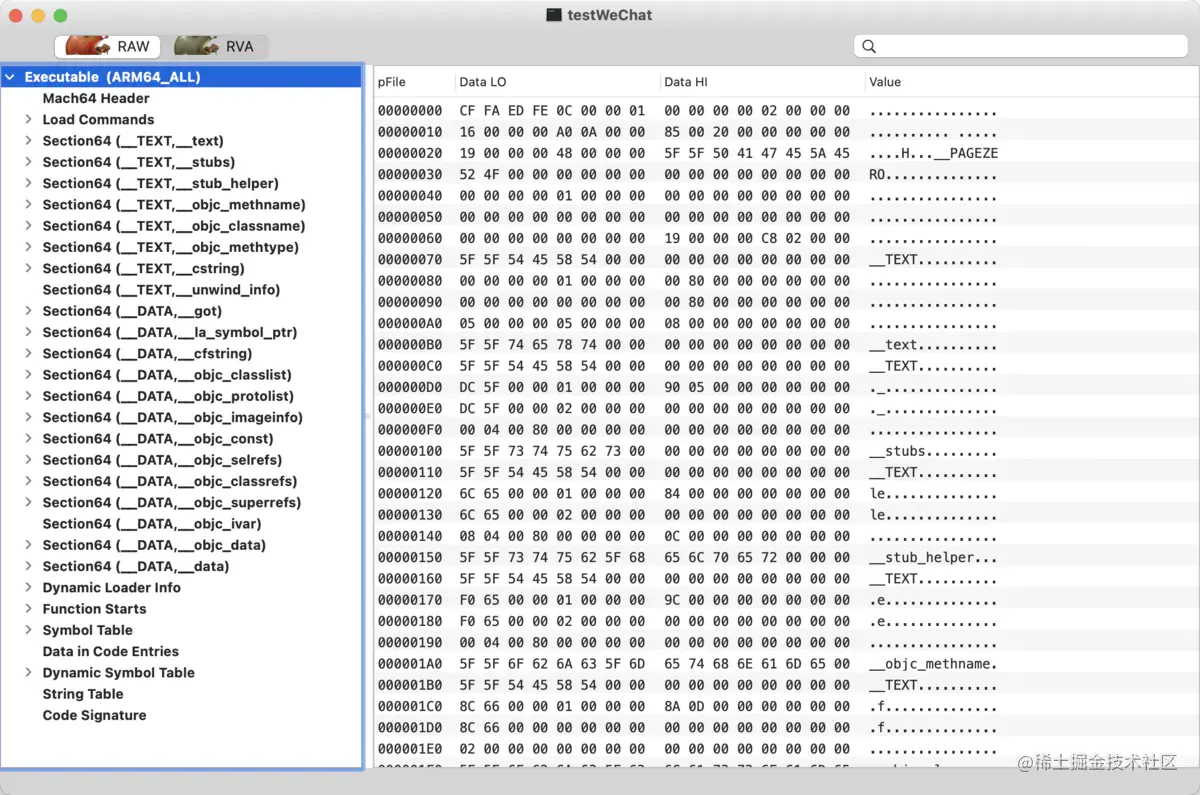
Task: Expand Section64 (__DATA,__got) node
Action: click(x=28, y=311)
